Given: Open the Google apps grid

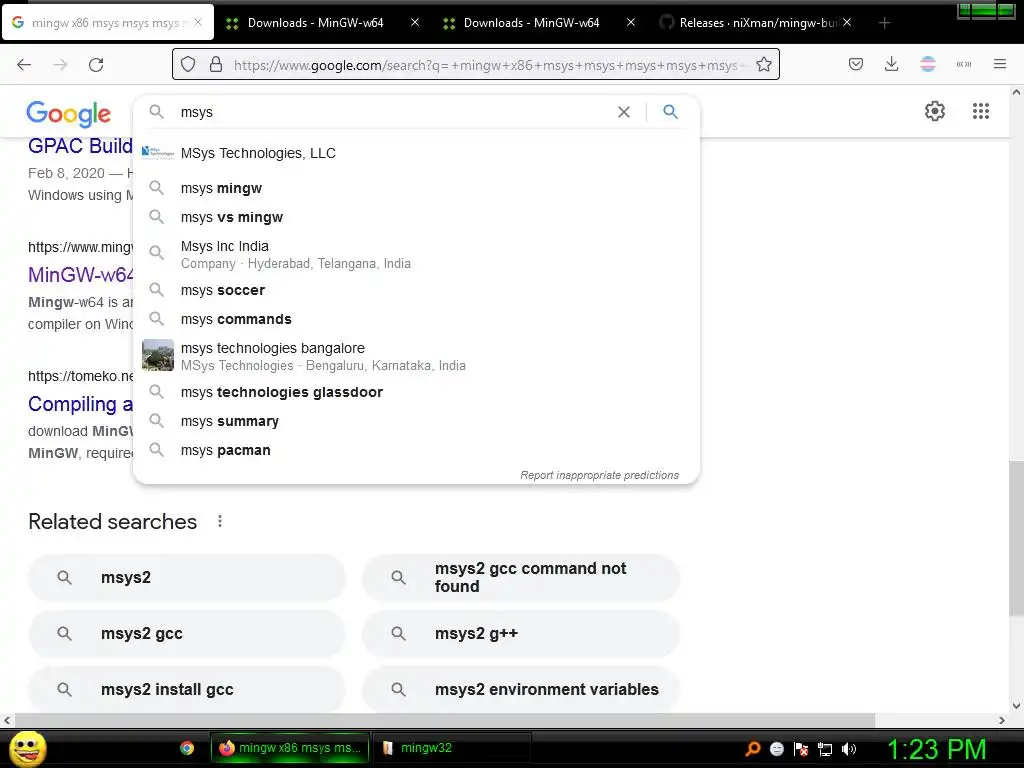Looking at the screenshot, I should 980,111.
